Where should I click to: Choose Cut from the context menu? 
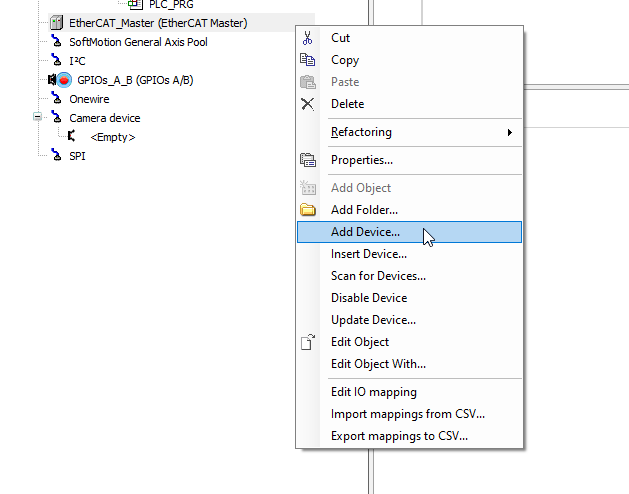[x=410, y=38]
